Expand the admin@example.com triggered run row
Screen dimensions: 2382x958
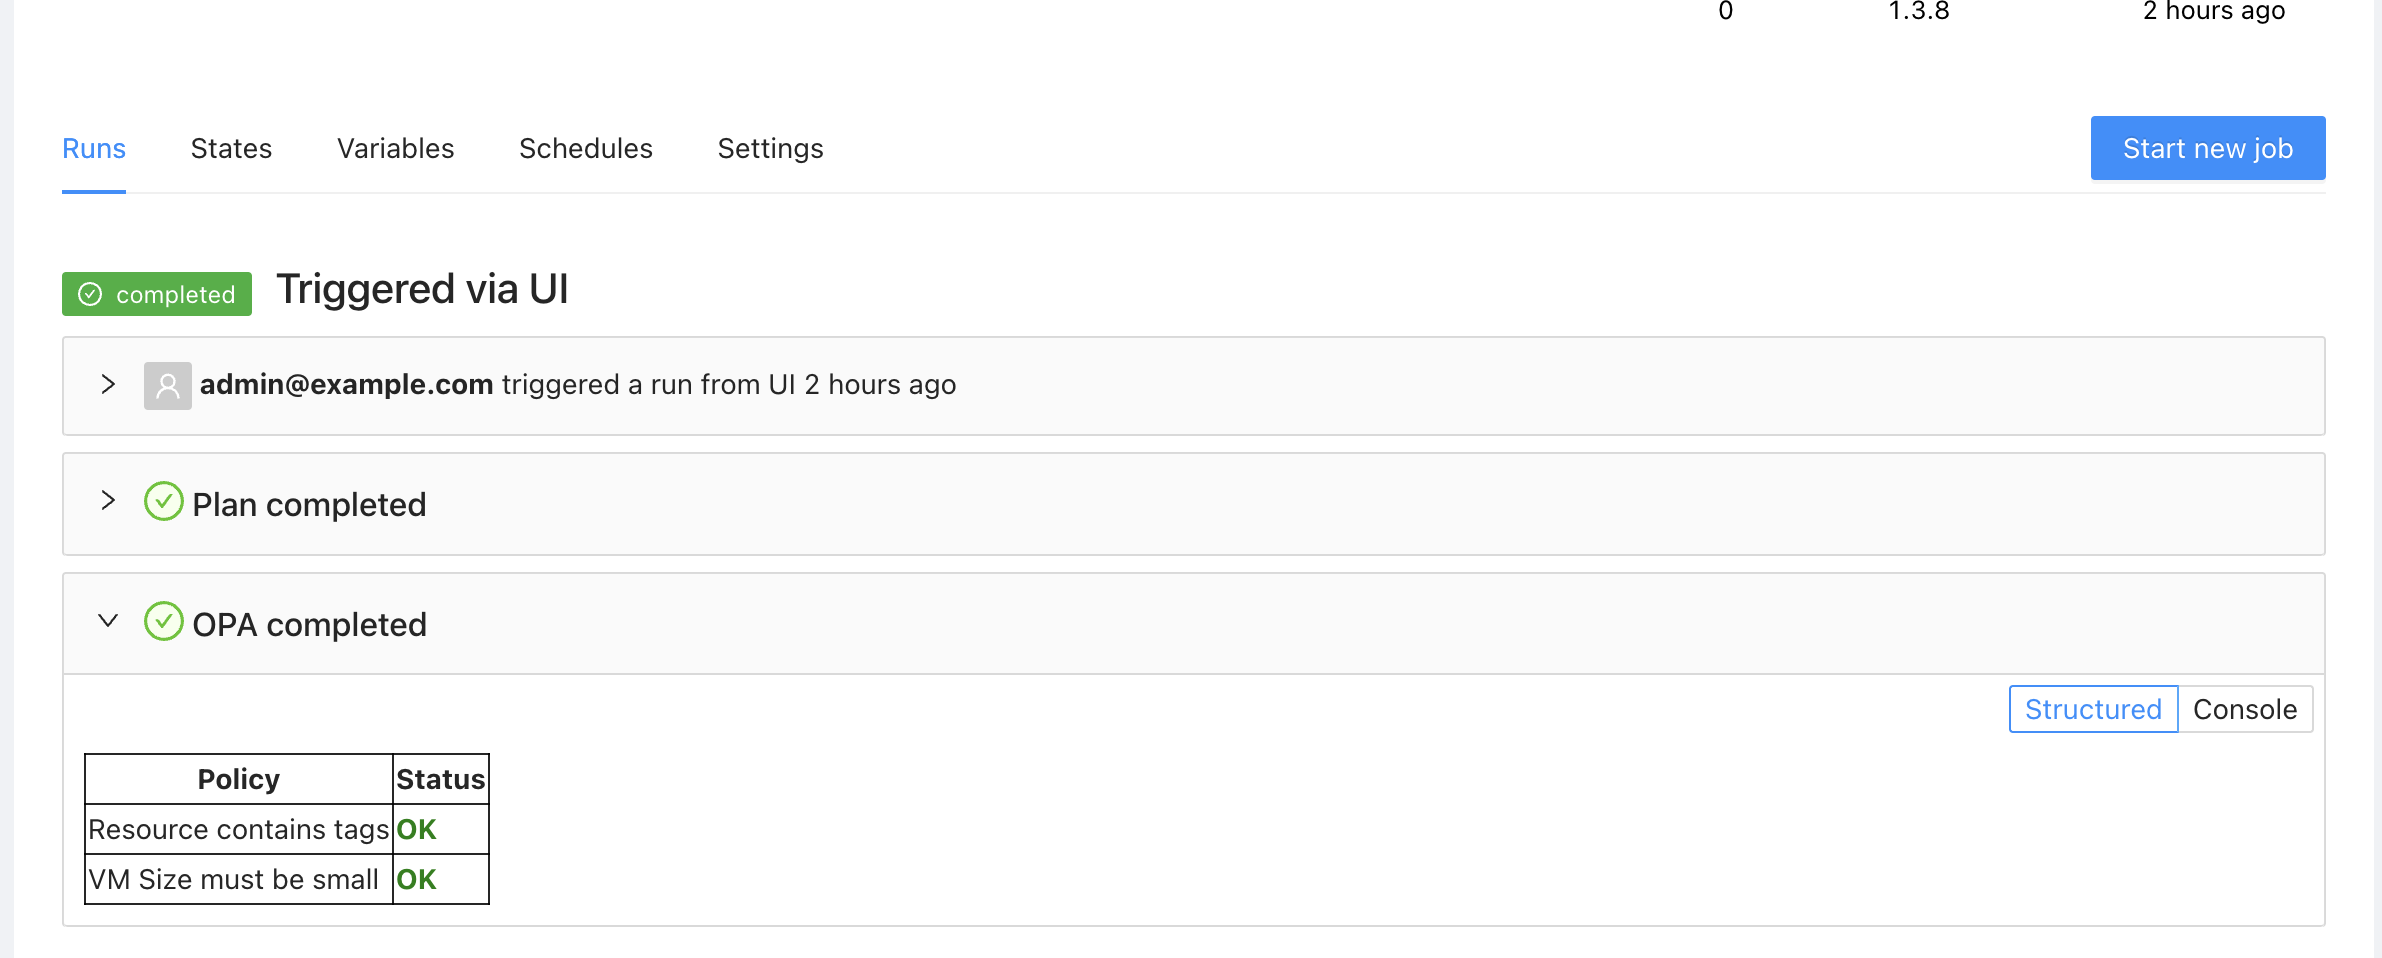[108, 385]
